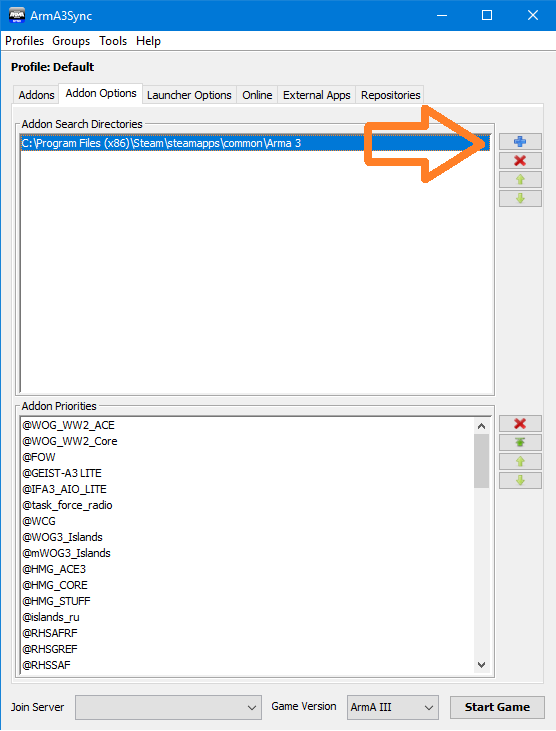Move addon priority down one position
The width and height of the screenshot is (556, 731).
tap(520, 481)
